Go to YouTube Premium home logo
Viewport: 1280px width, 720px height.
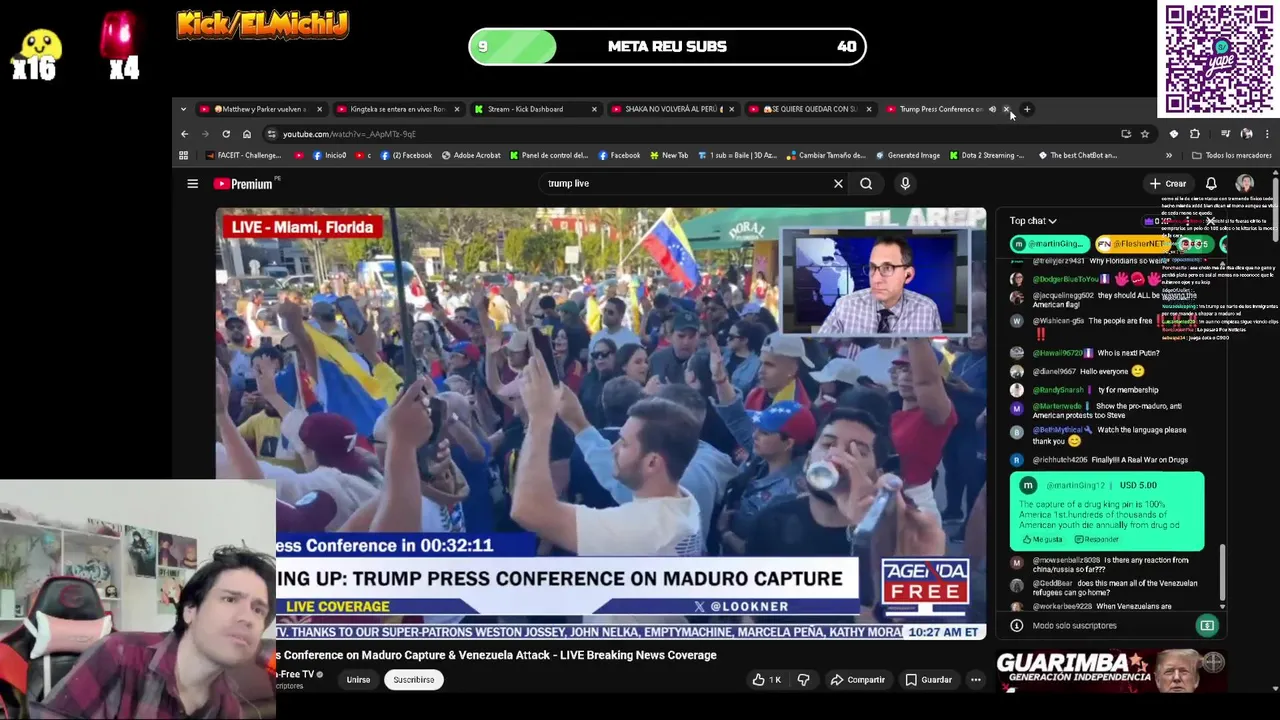pos(243,184)
